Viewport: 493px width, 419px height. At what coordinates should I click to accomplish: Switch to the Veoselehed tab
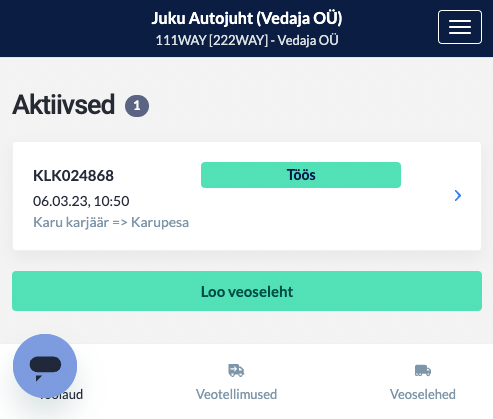click(423, 382)
